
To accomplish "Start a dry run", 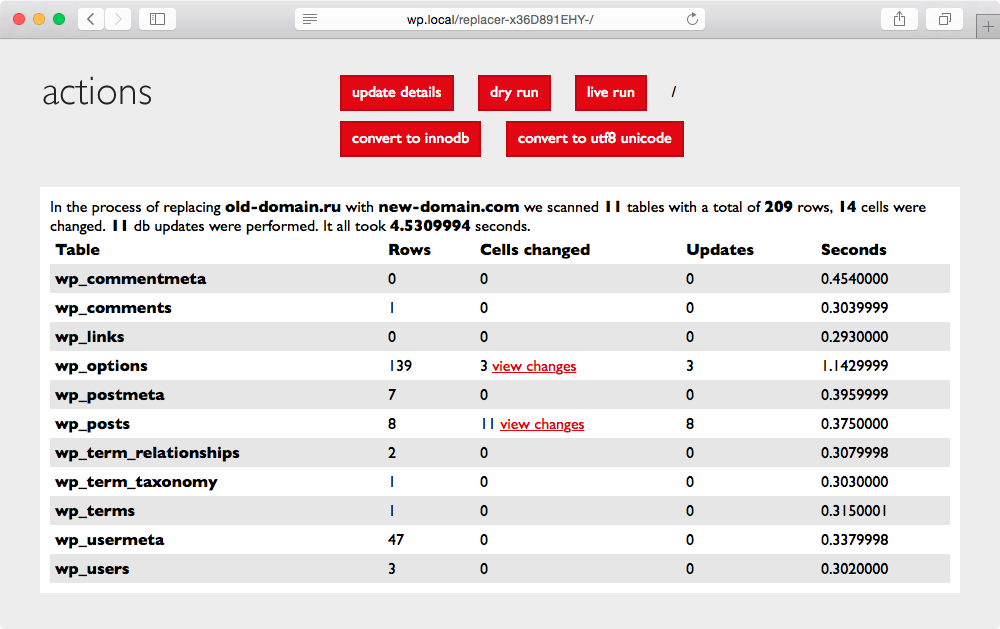I will 514,92.
